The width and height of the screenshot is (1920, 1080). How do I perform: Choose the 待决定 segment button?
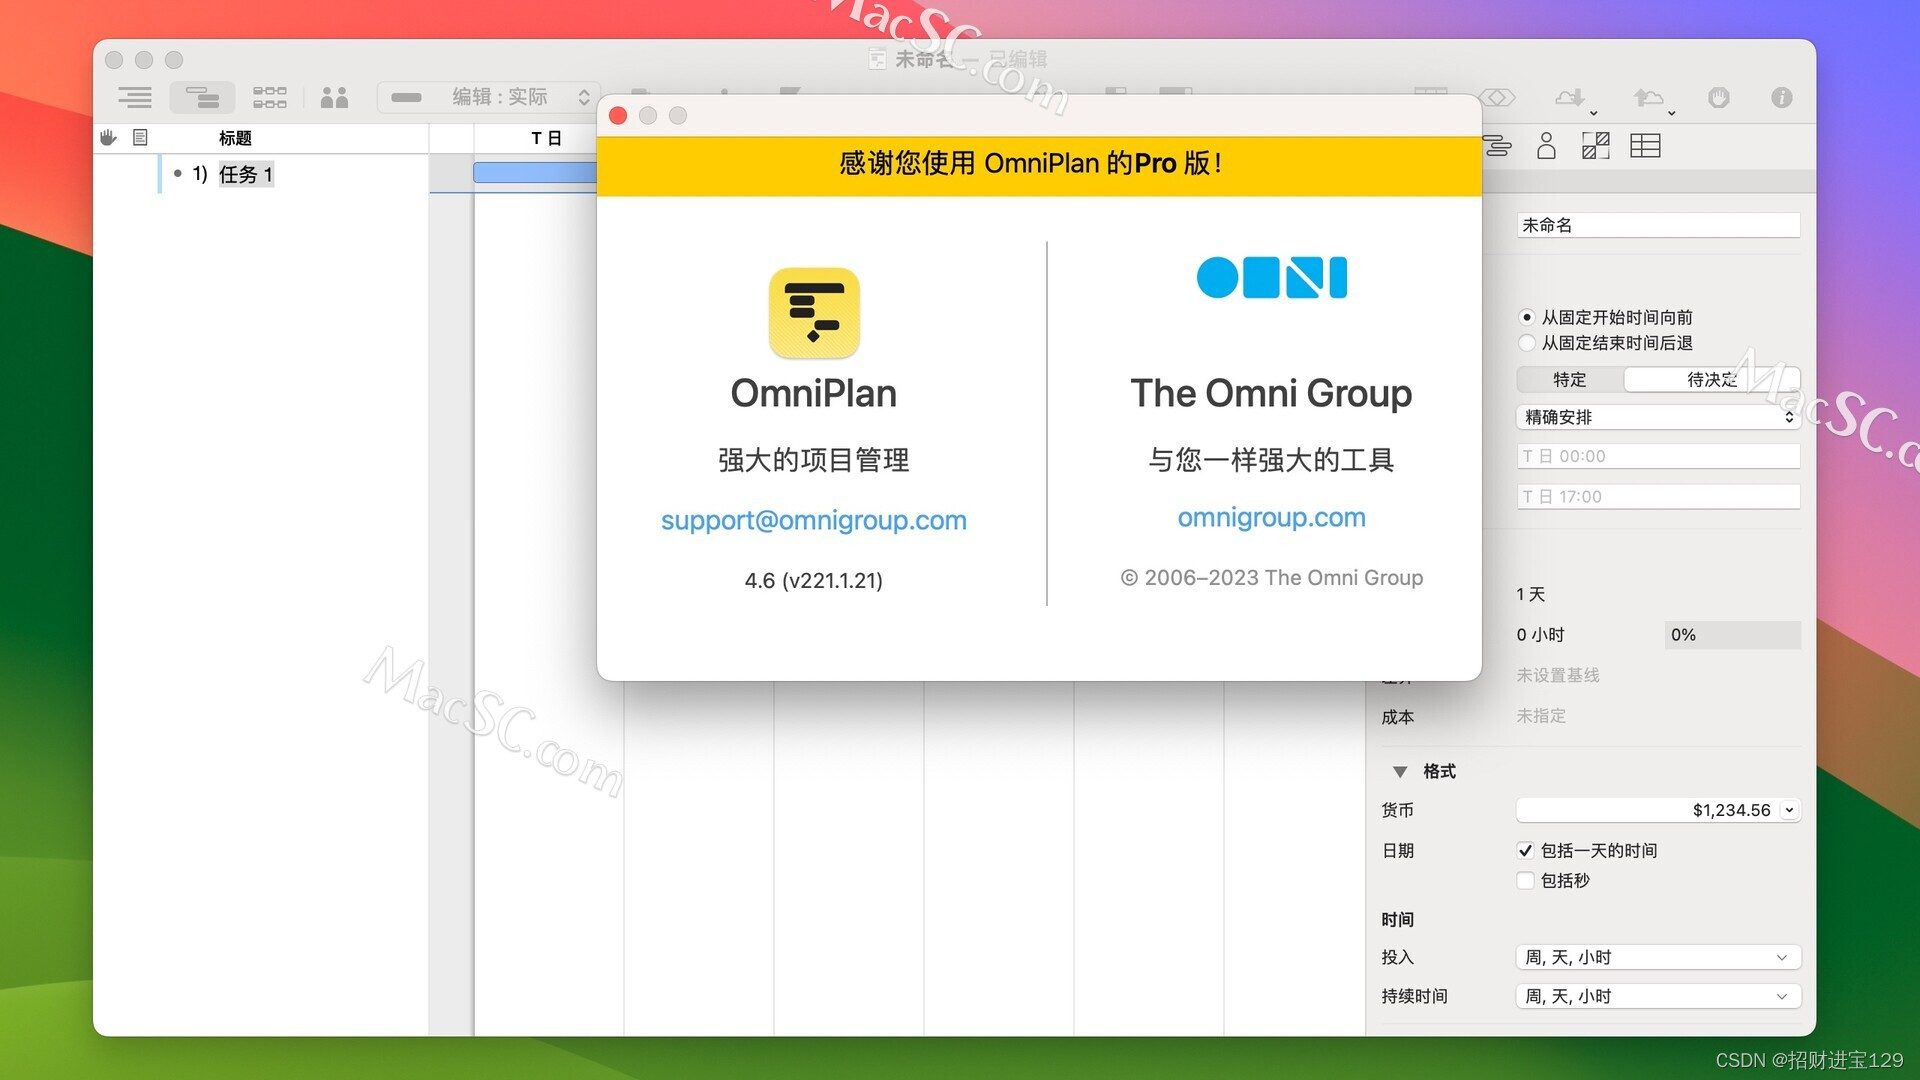1711,379
